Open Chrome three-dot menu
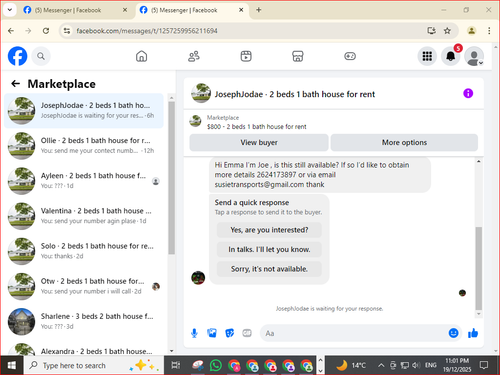The height and width of the screenshot is (375, 500). (x=489, y=31)
